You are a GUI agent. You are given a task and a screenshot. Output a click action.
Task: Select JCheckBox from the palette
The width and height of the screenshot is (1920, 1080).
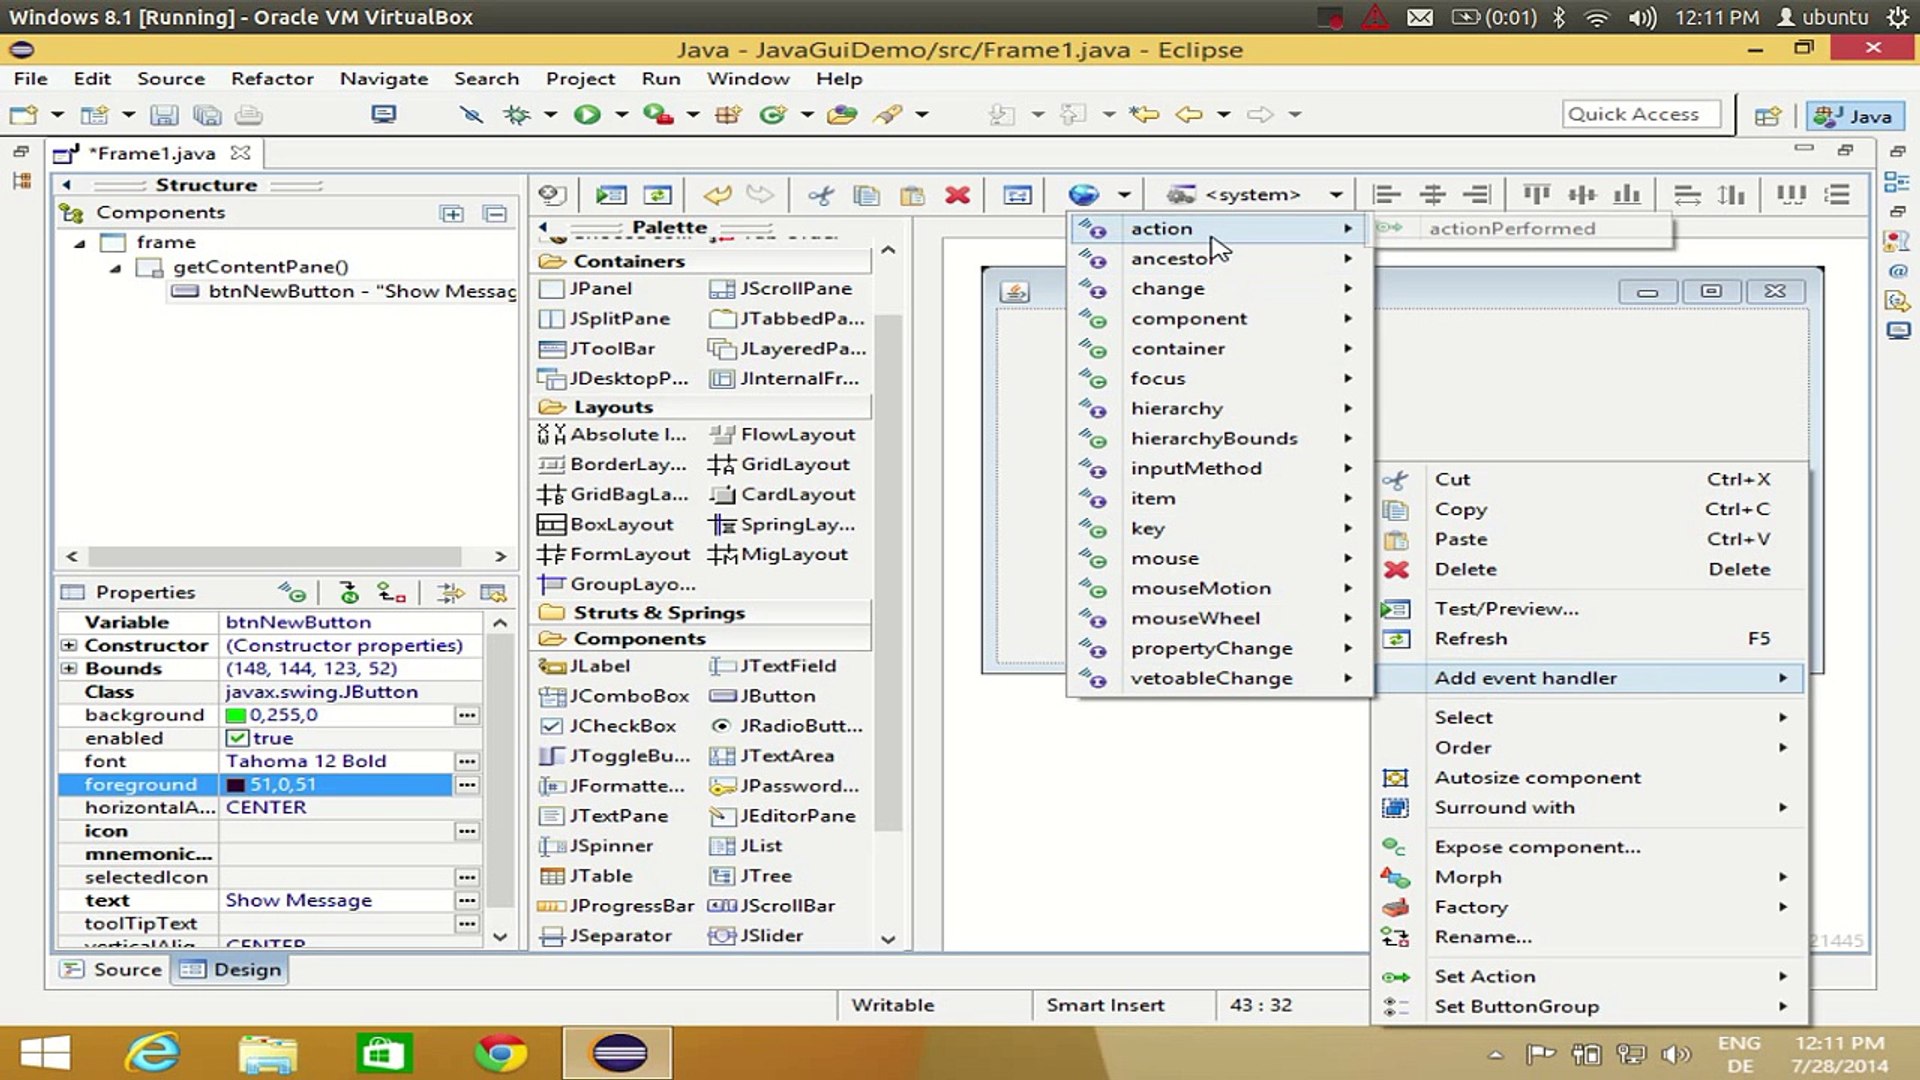[x=607, y=726]
